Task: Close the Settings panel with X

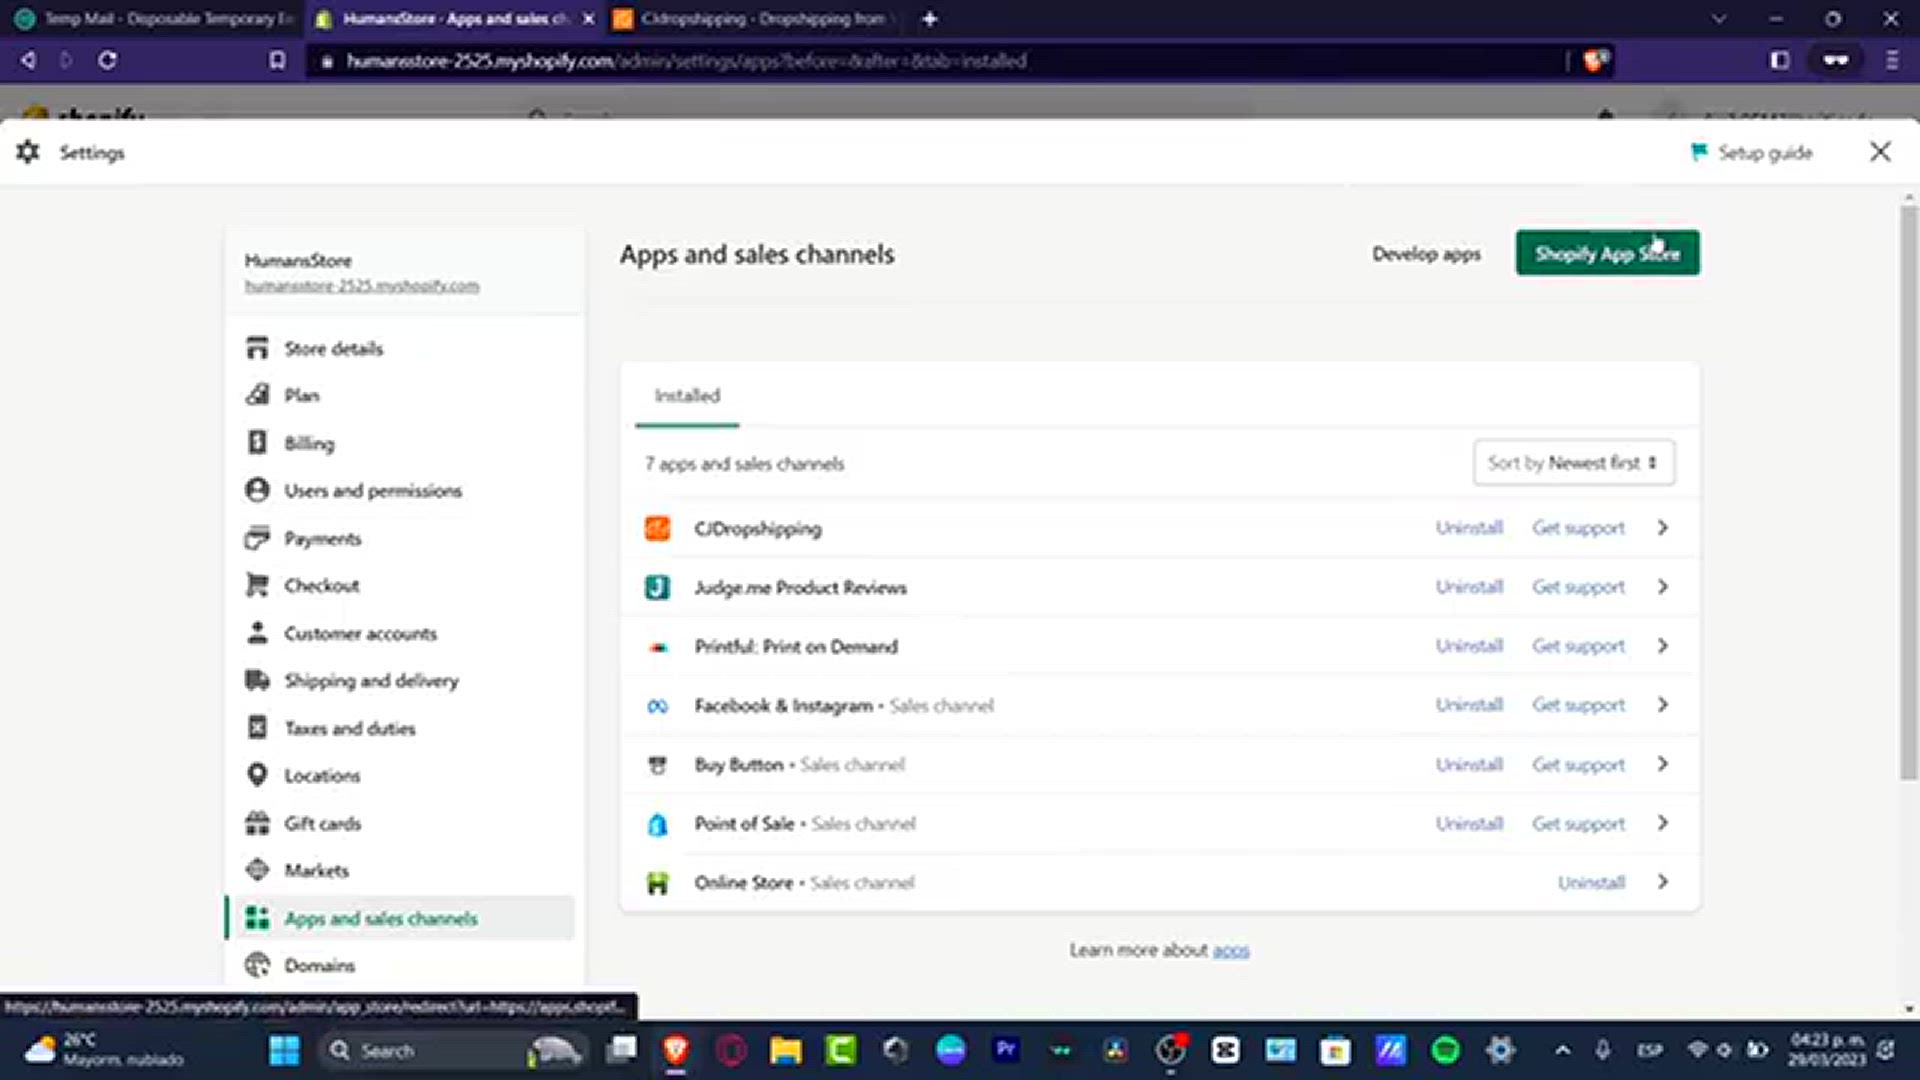Action: (x=1880, y=151)
